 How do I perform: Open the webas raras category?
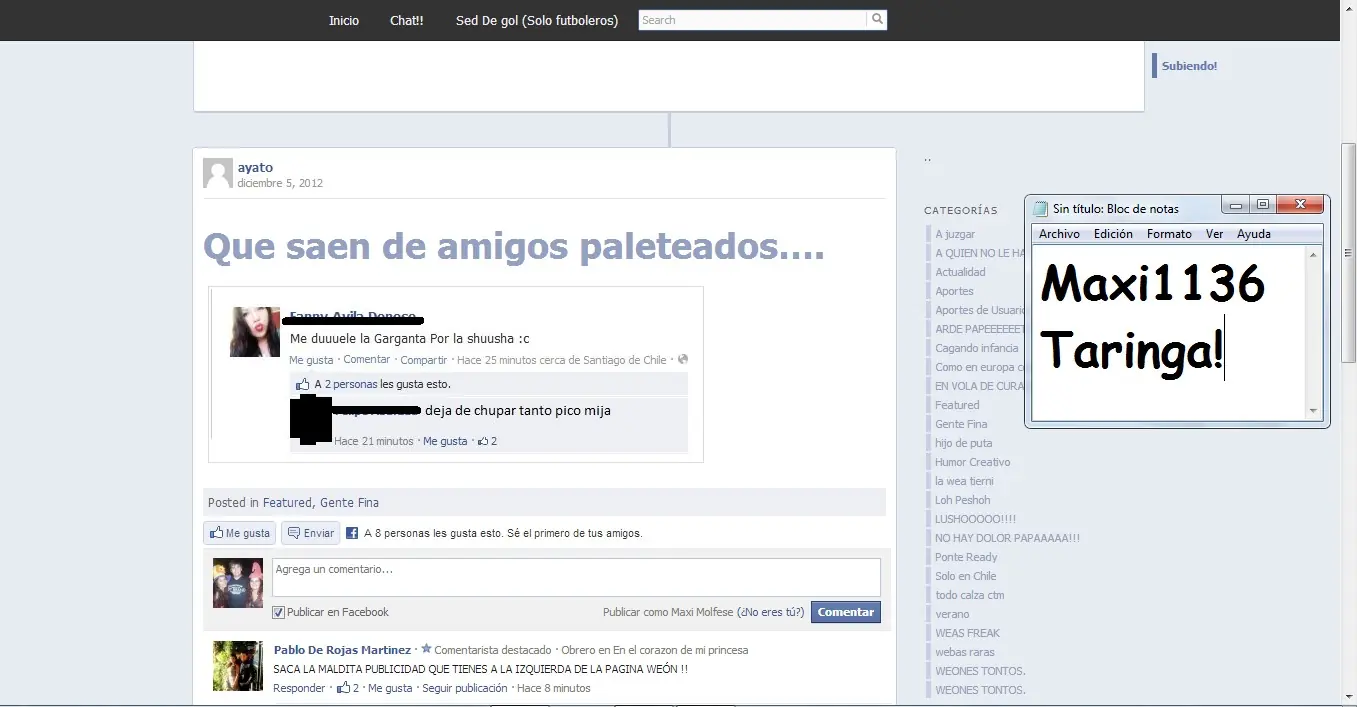964,652
